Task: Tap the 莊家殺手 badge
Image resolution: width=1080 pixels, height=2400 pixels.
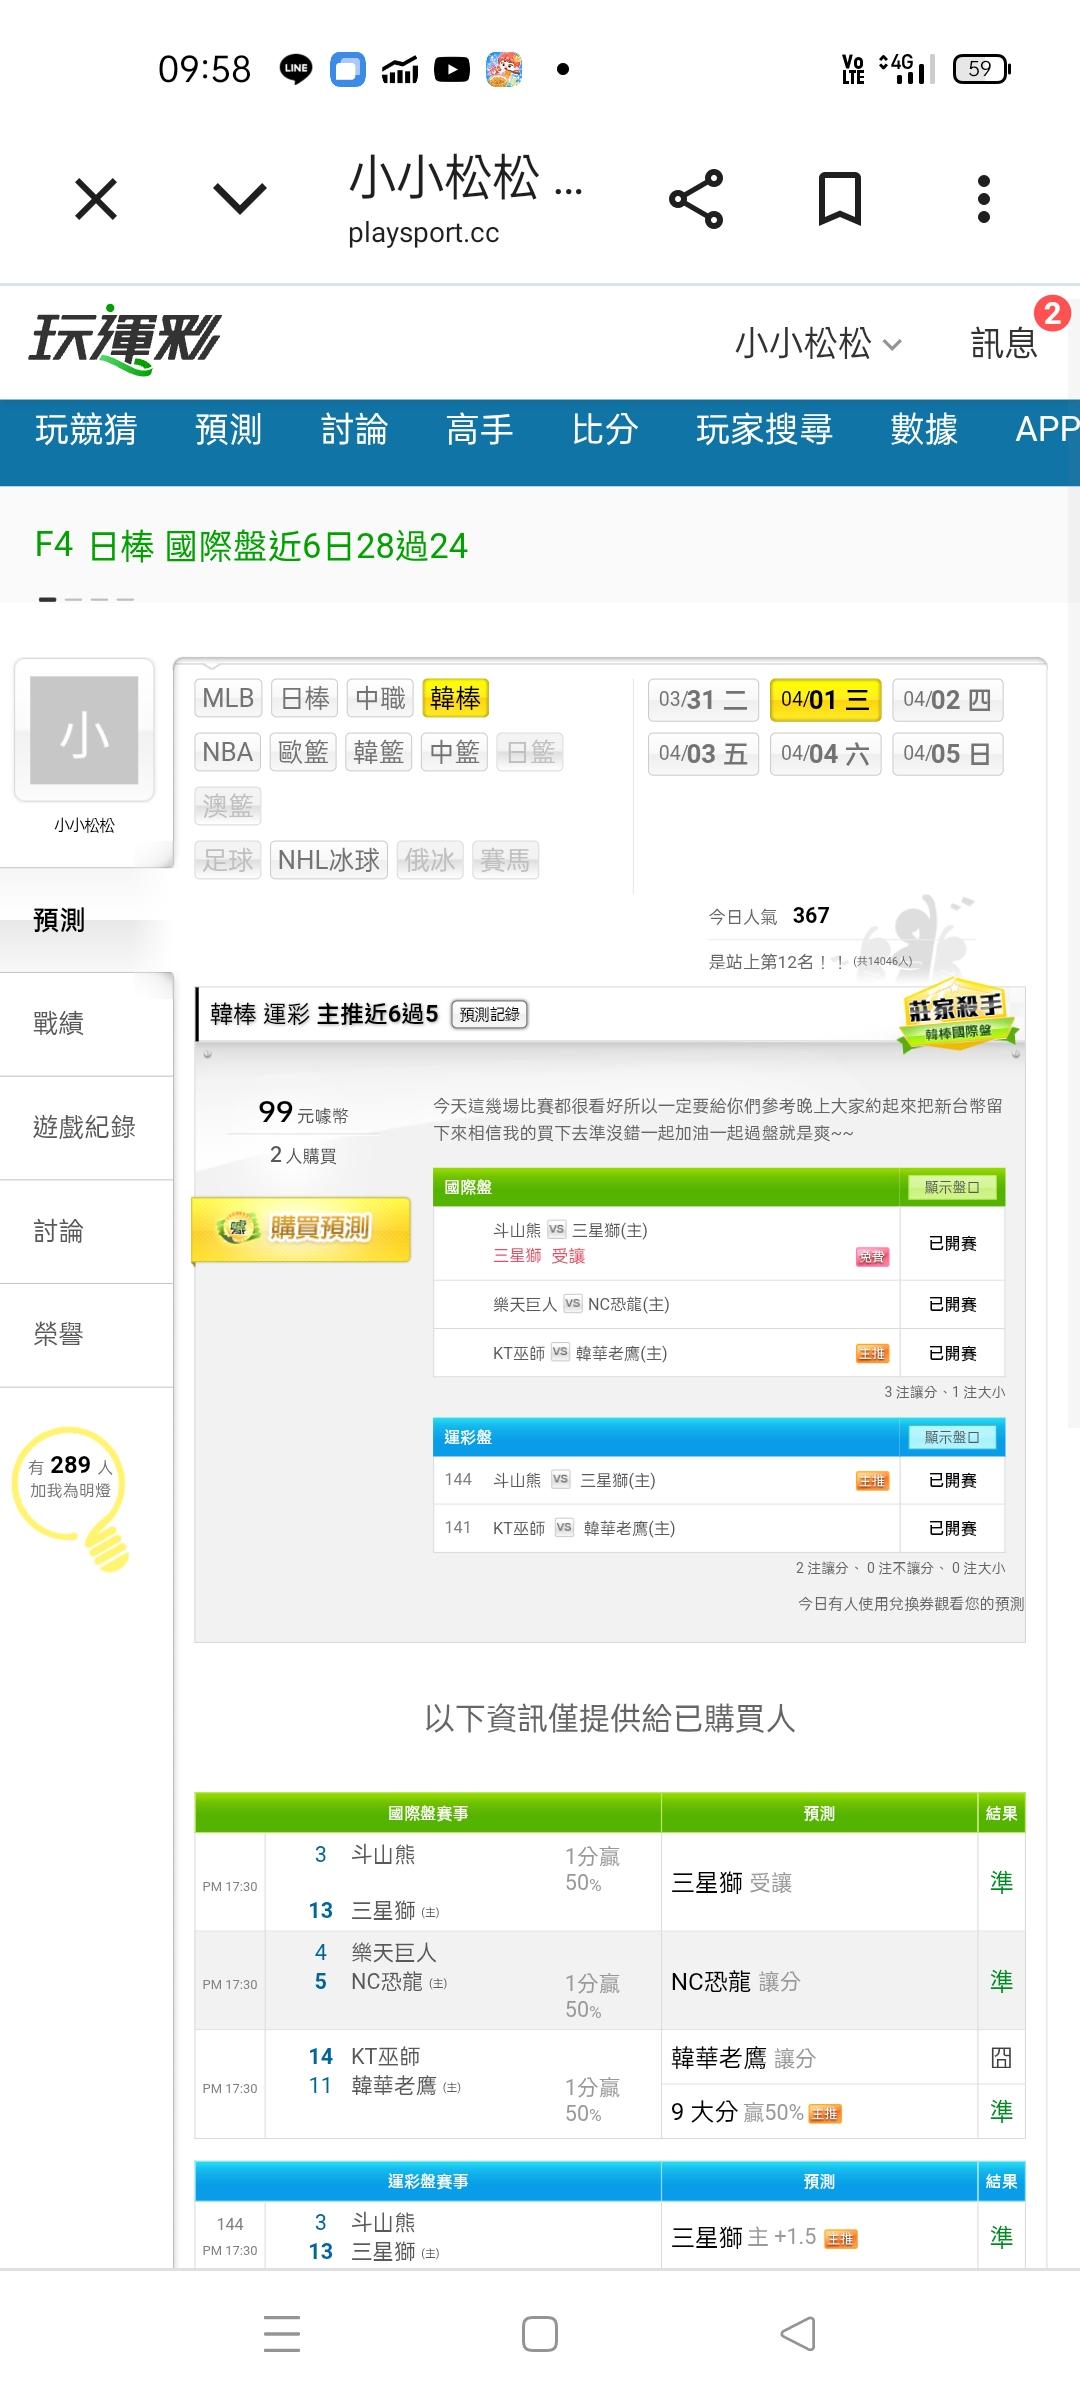Action: [957, 1017]
